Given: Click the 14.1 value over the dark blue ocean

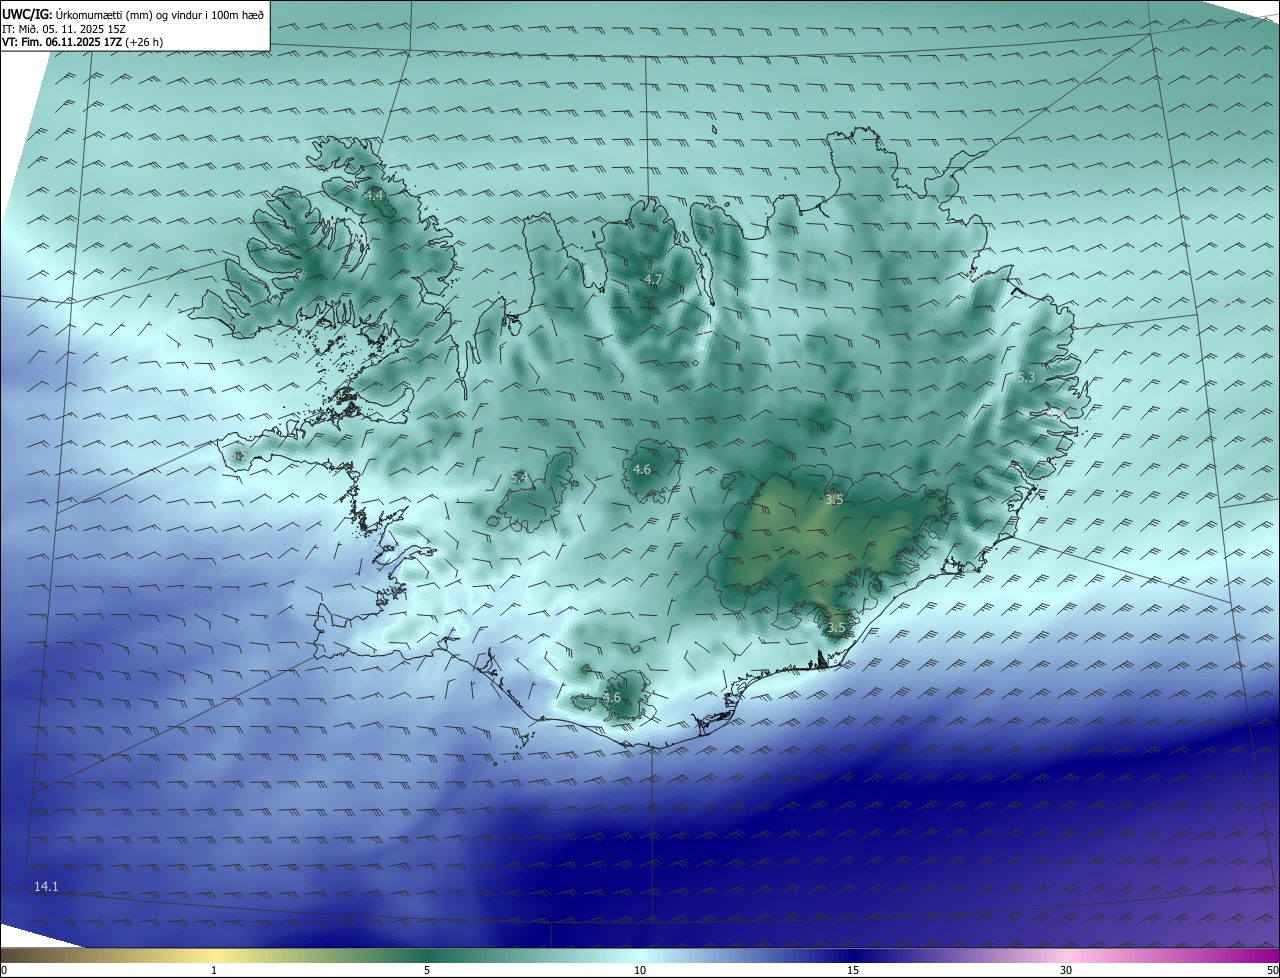Looking at the screenshot, I should (46, 886).
